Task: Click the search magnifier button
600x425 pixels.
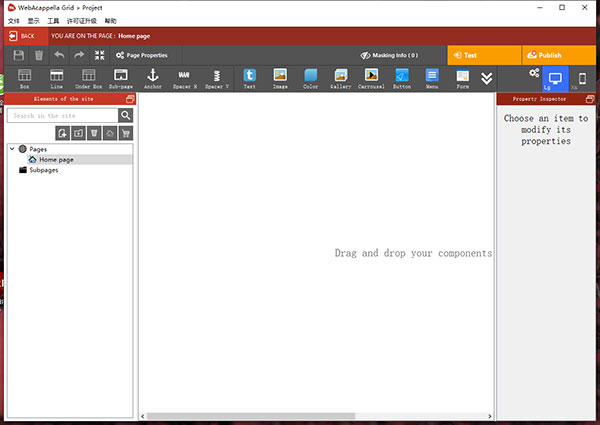Action: pos(126,116)
